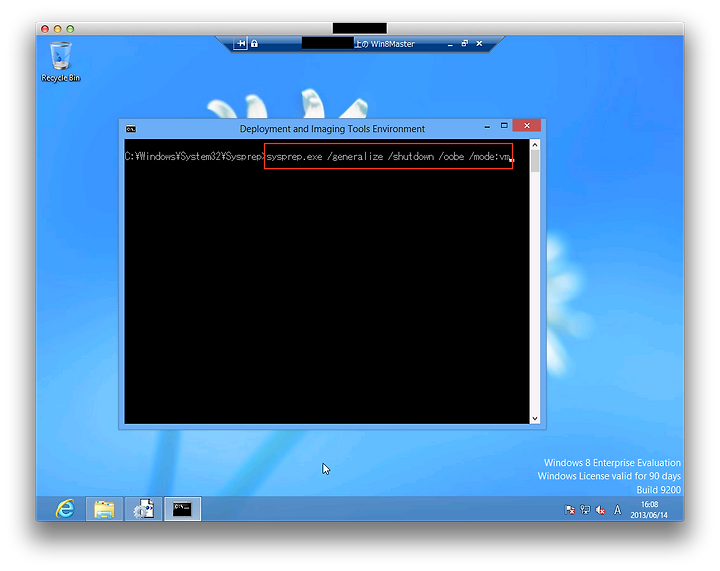Maximize the Deployment and Imaging Tools window
The image size is (720, 571).
coord(504,126)
